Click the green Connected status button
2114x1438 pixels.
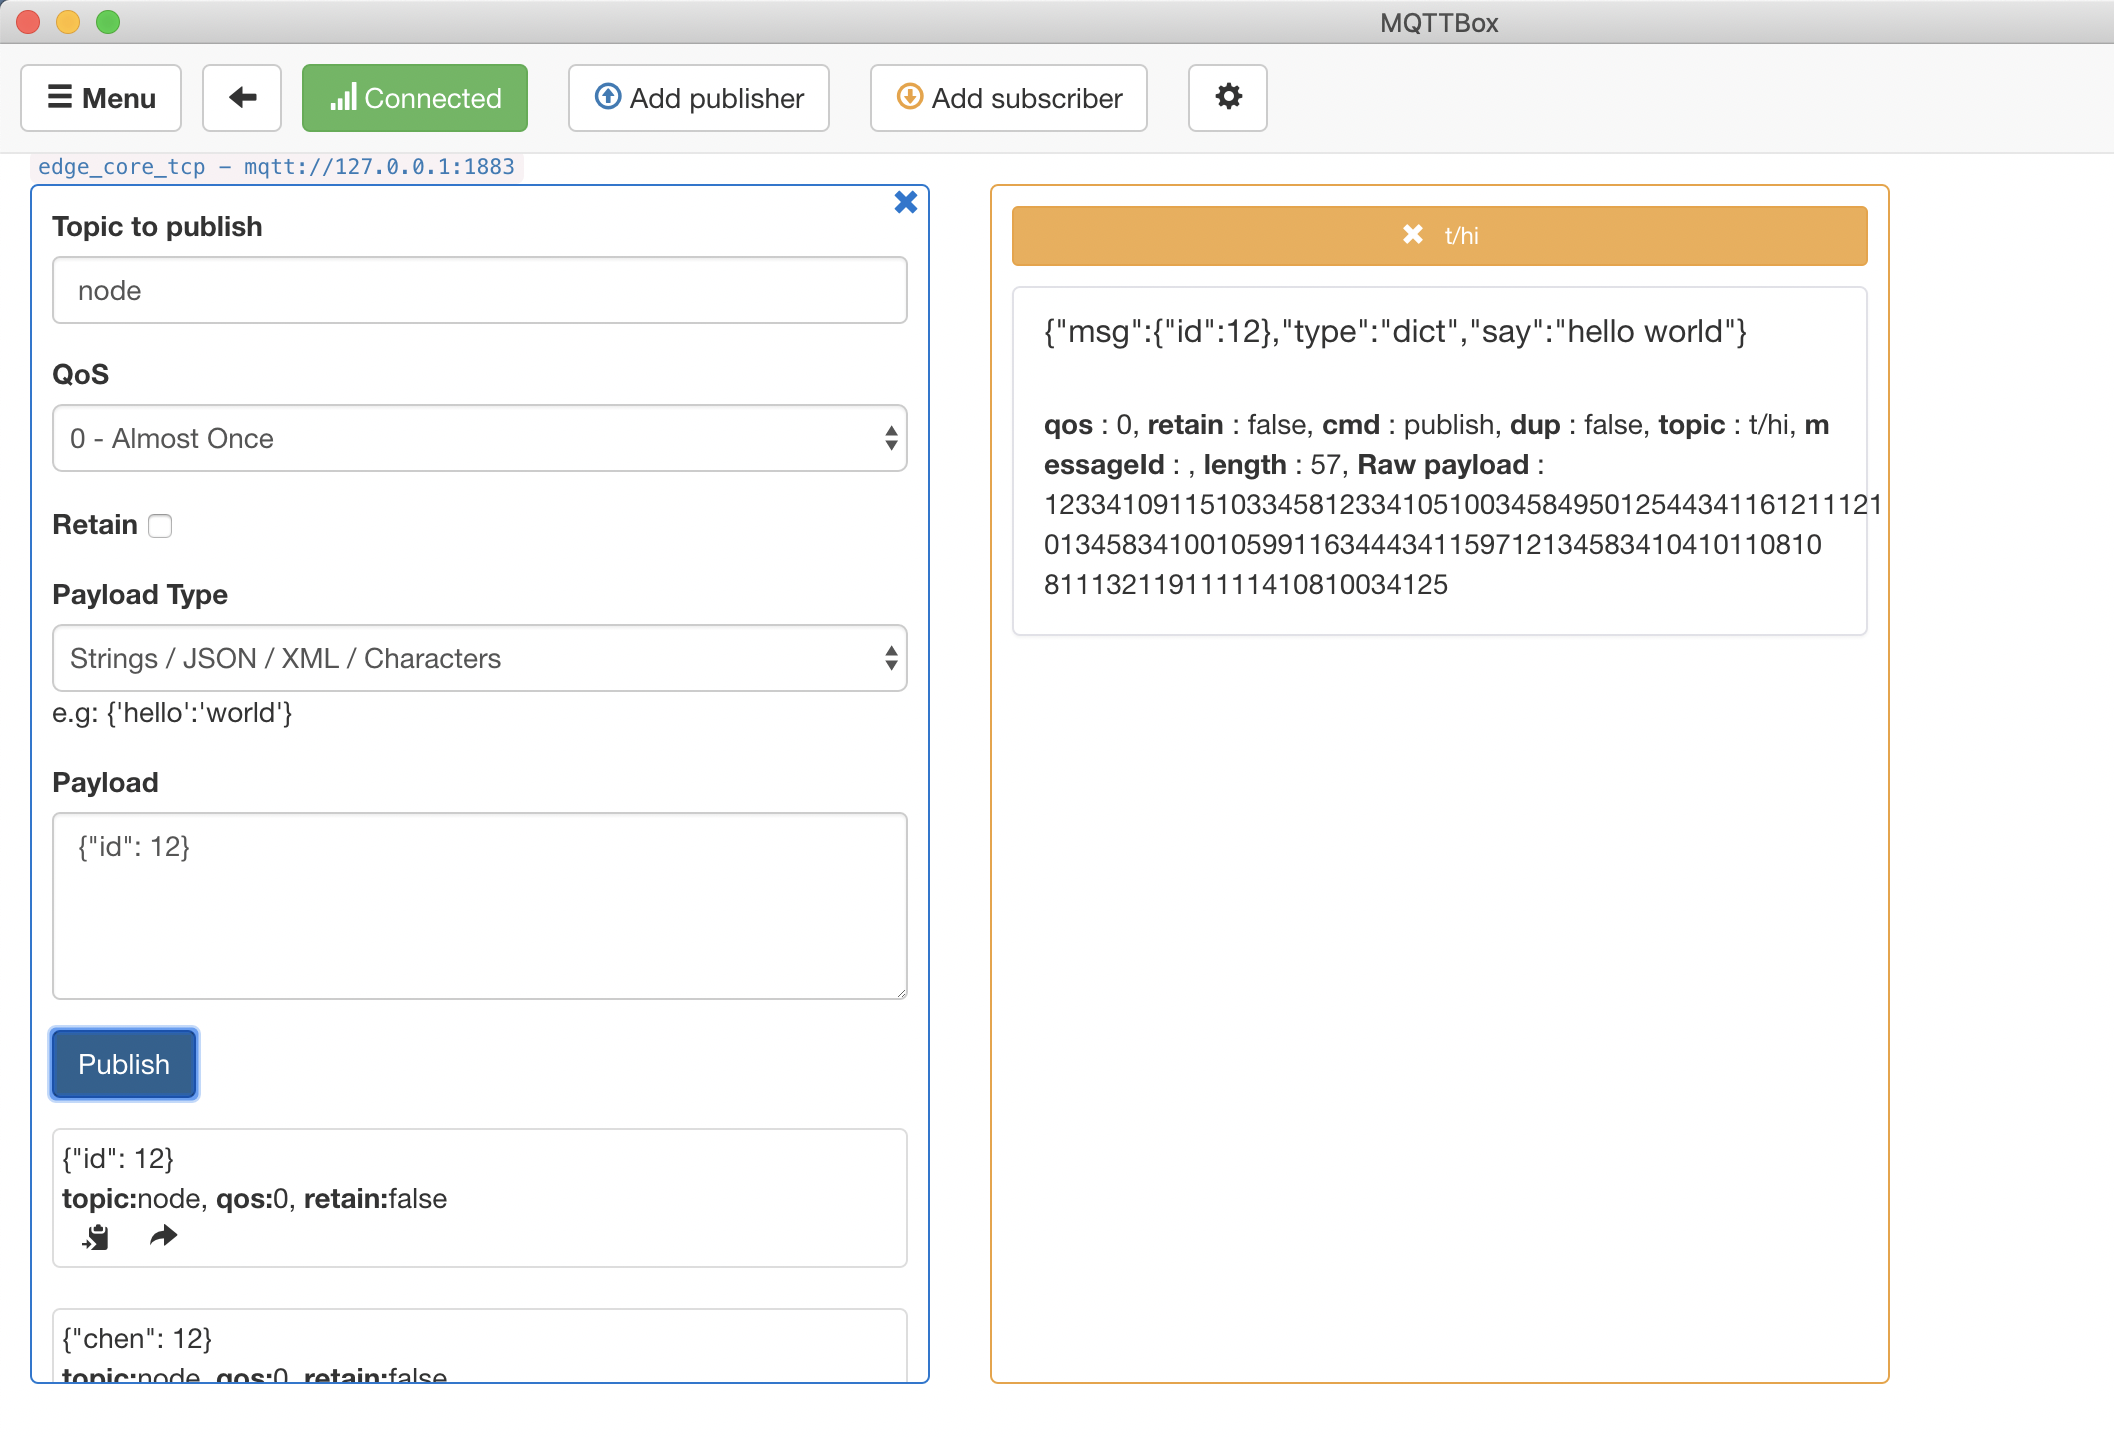click(415, 98)
